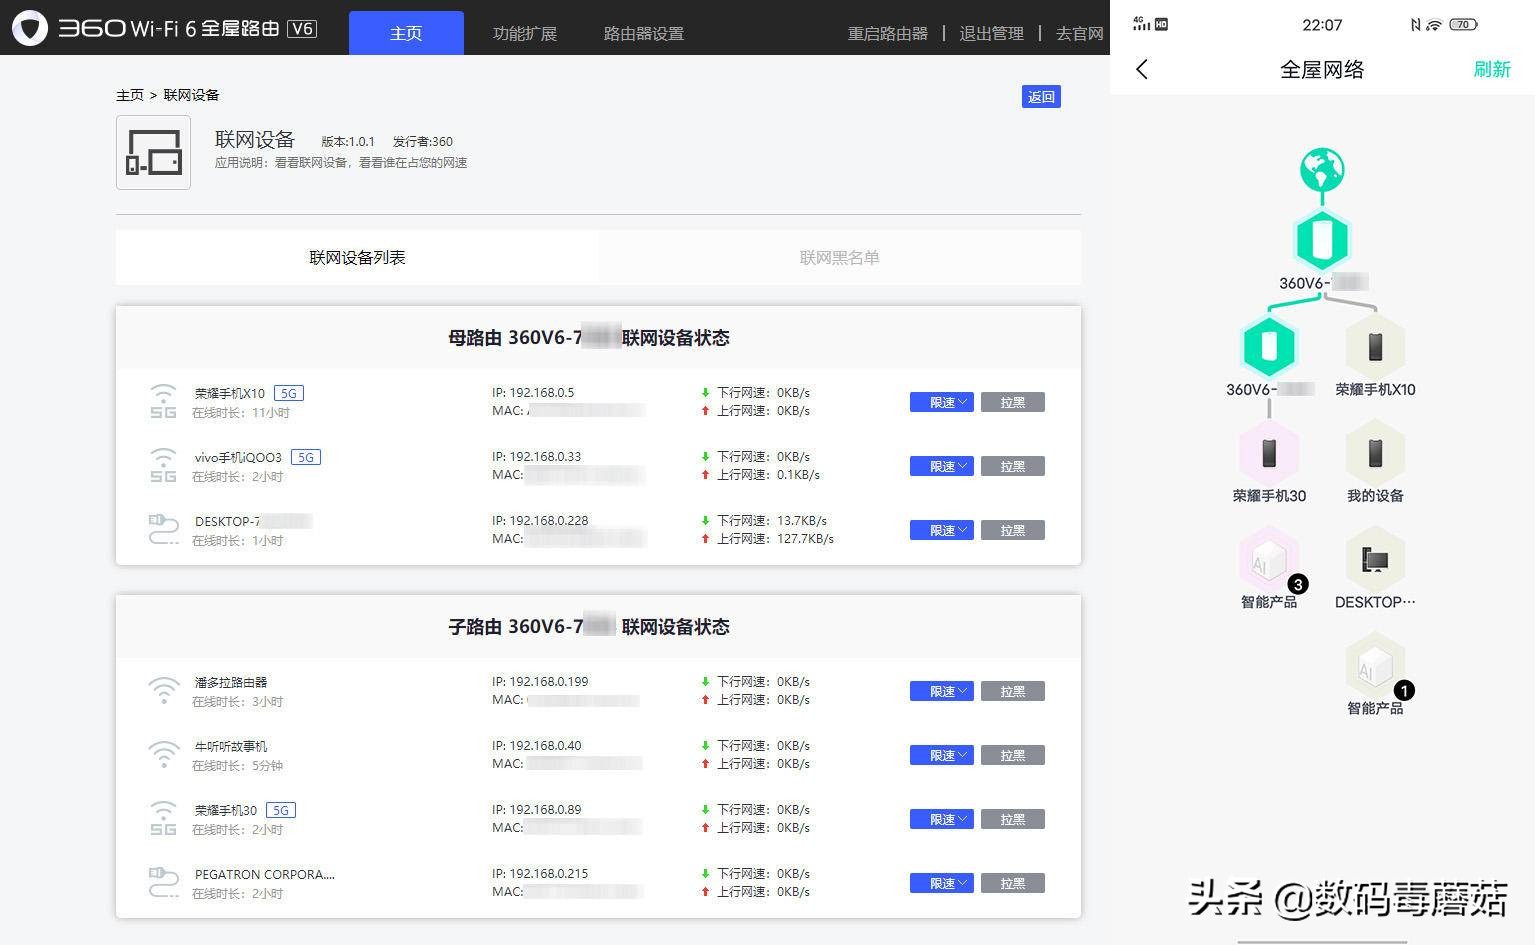Open the 限速 dropdown for 荣耀手机X10
Screen dimensions: 1535x945
point(940,402)
